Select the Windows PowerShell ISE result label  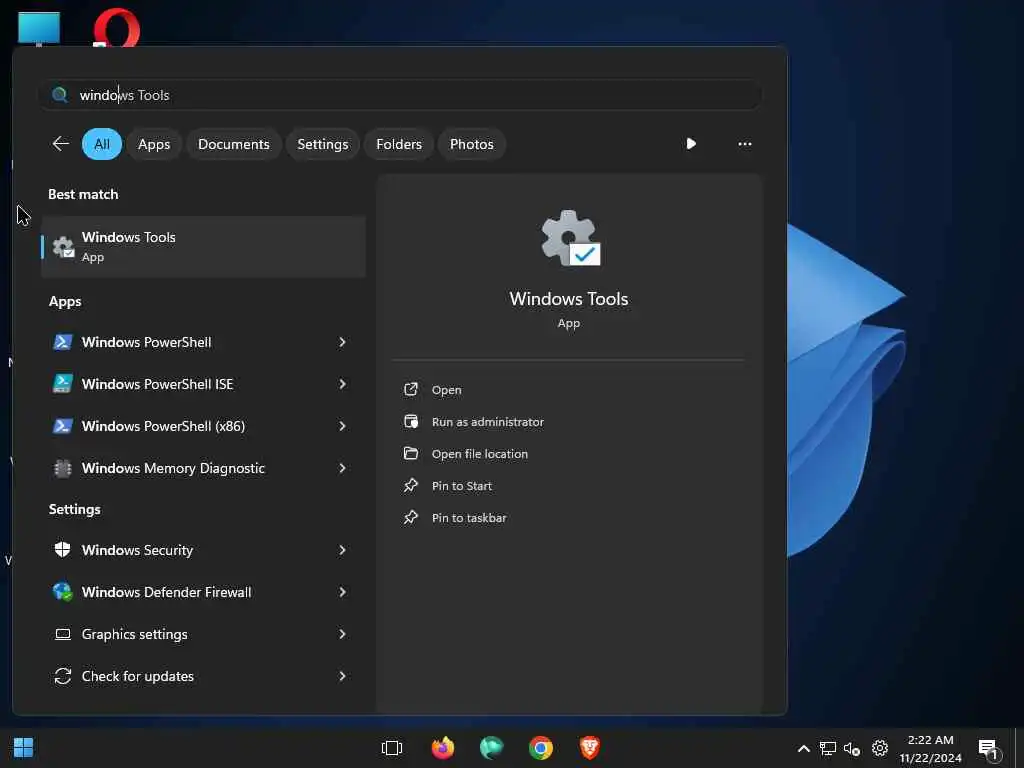click(x=157, y=384)
